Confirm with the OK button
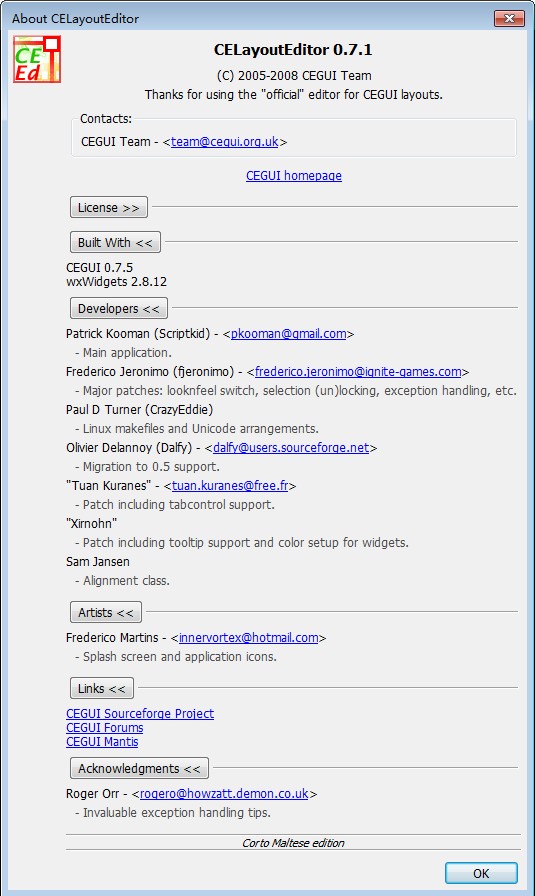Image resolution: width=535 pixels, height=896 pixels. click(x=481, y=873)
